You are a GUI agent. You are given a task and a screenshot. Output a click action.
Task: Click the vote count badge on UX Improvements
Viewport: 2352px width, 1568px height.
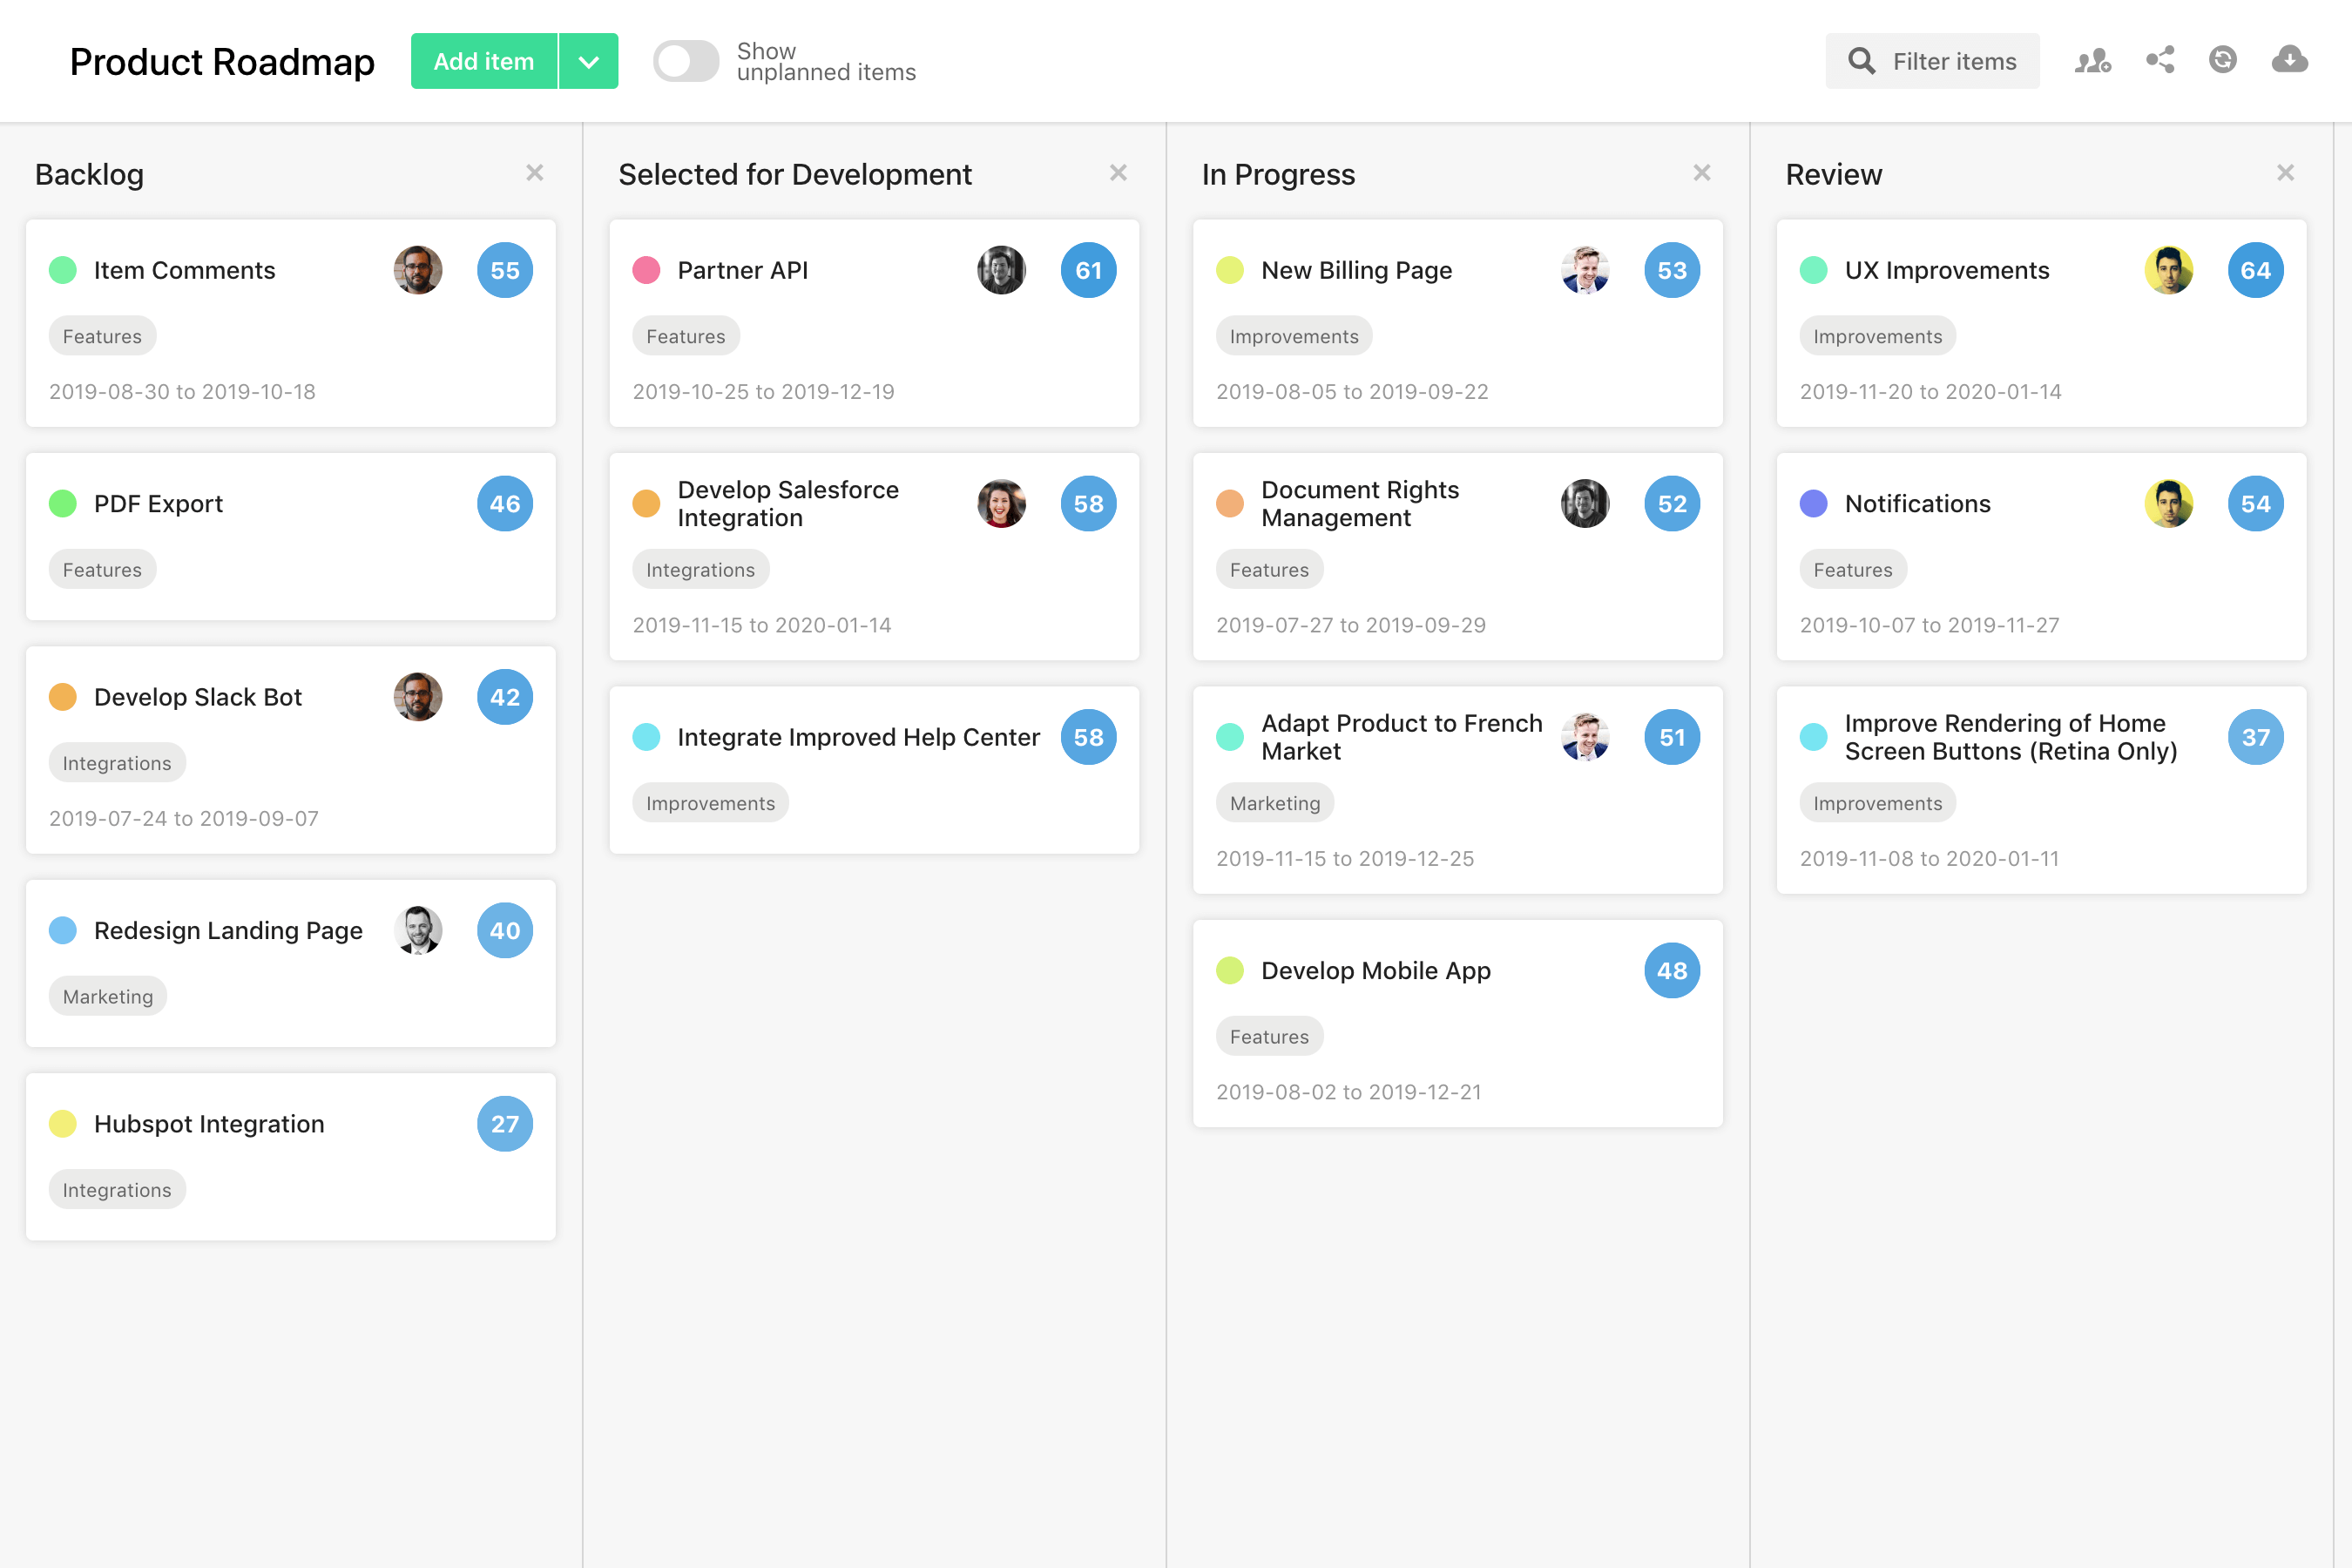[2256, 270]
